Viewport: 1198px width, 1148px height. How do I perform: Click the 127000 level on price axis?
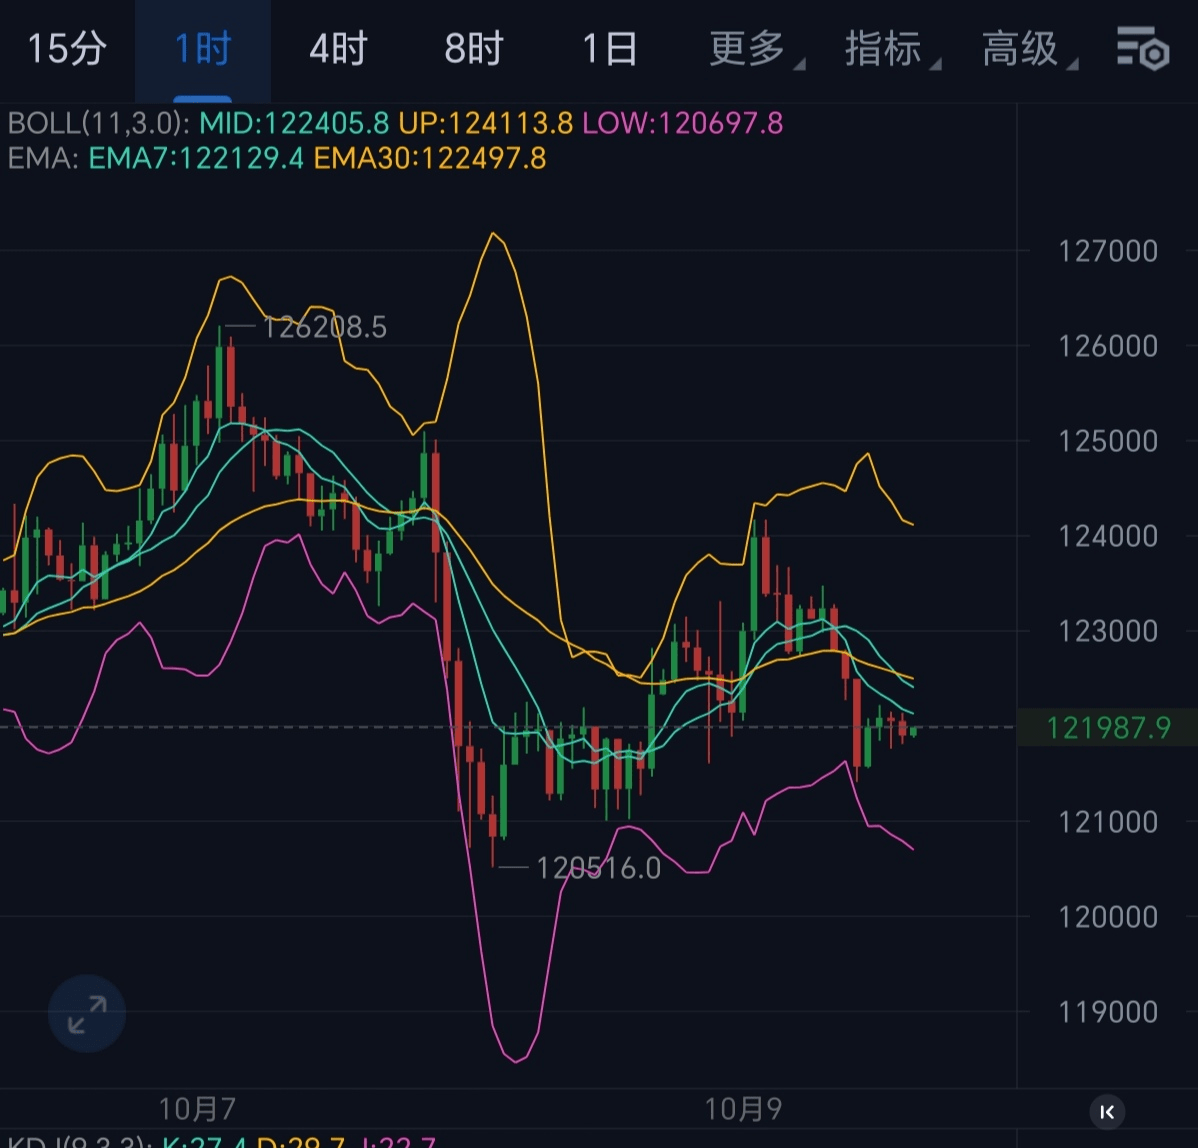(1107, 250)
